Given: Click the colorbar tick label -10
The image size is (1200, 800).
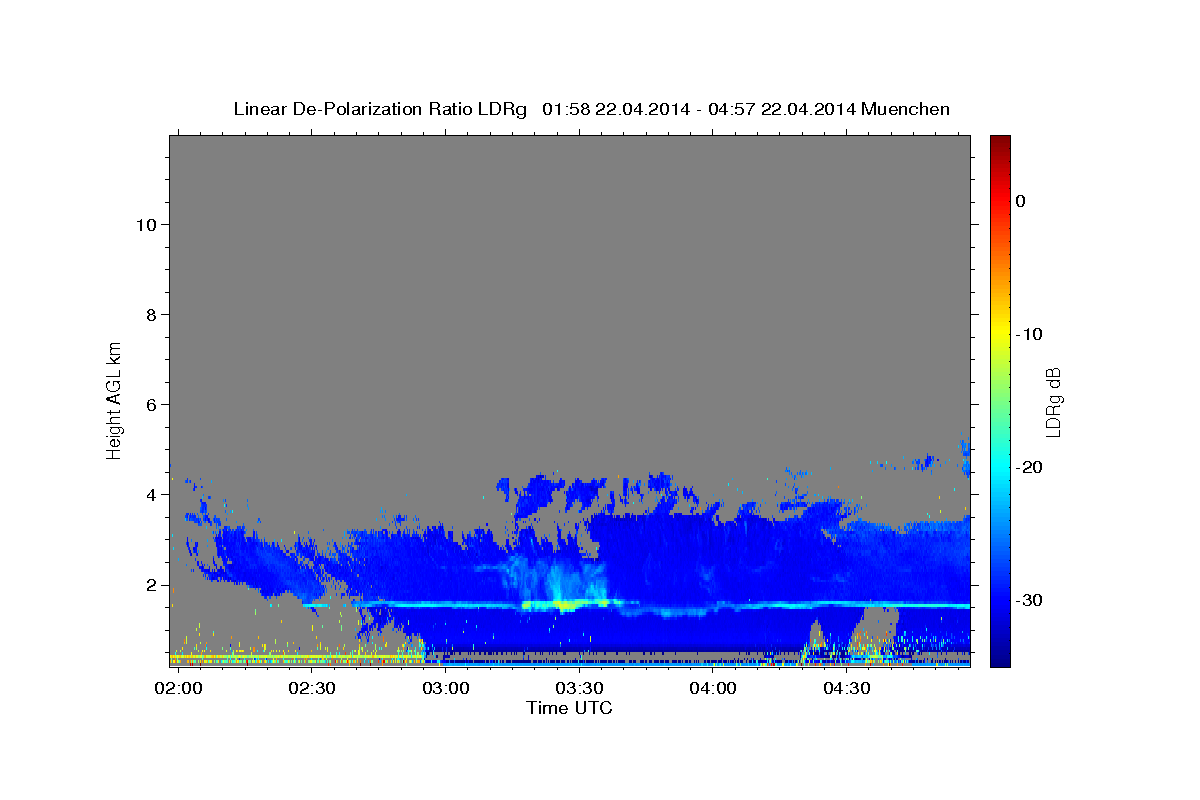Looking at the screenshot, I should [x=1031, y=334].
